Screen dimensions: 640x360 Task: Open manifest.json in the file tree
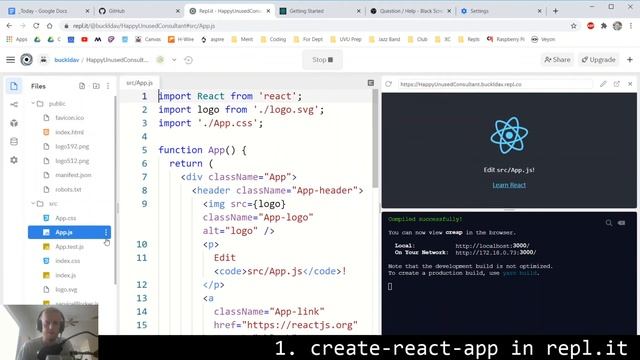(x=73, y=175)
